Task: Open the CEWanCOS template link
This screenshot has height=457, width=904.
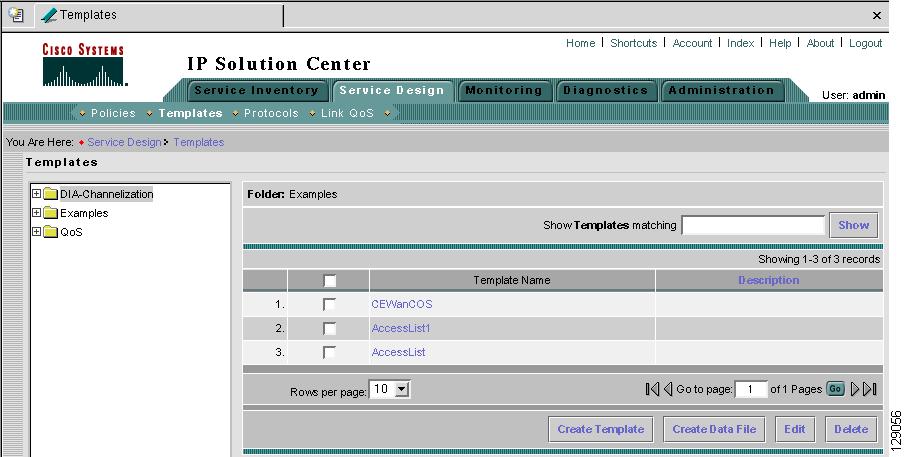Action: [401, 304]
